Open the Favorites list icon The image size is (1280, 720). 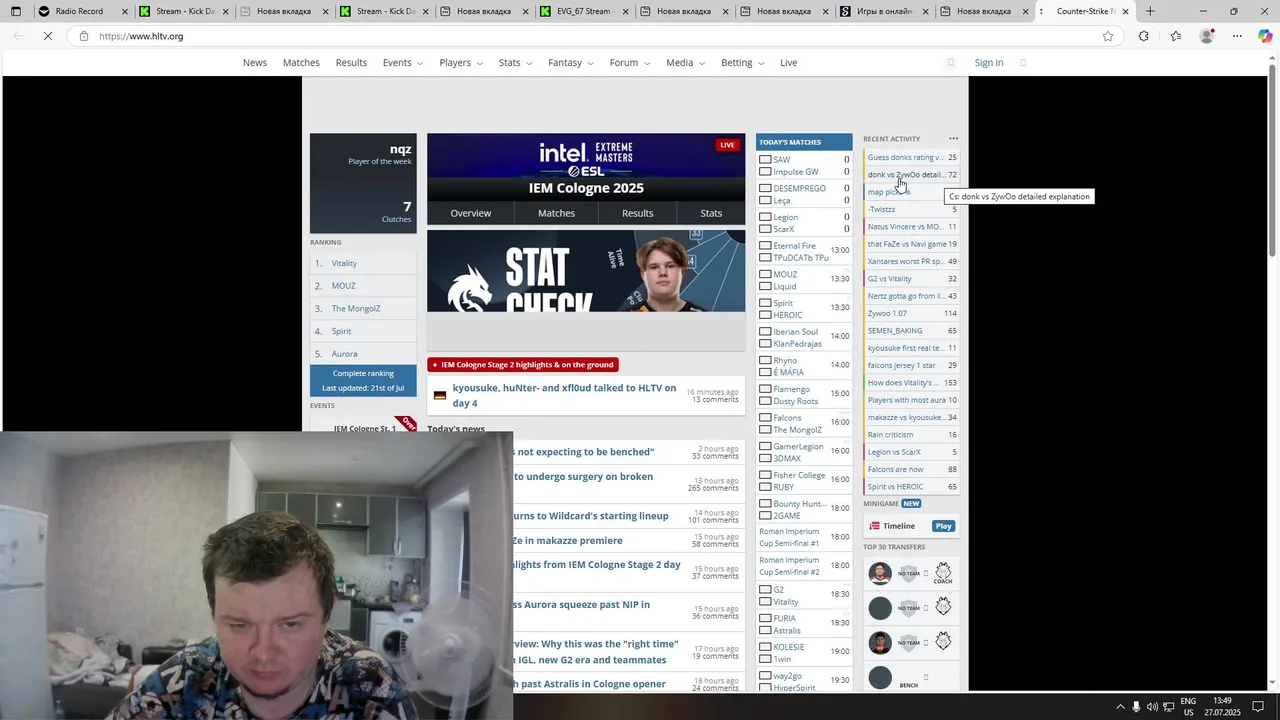point(1176,36)
